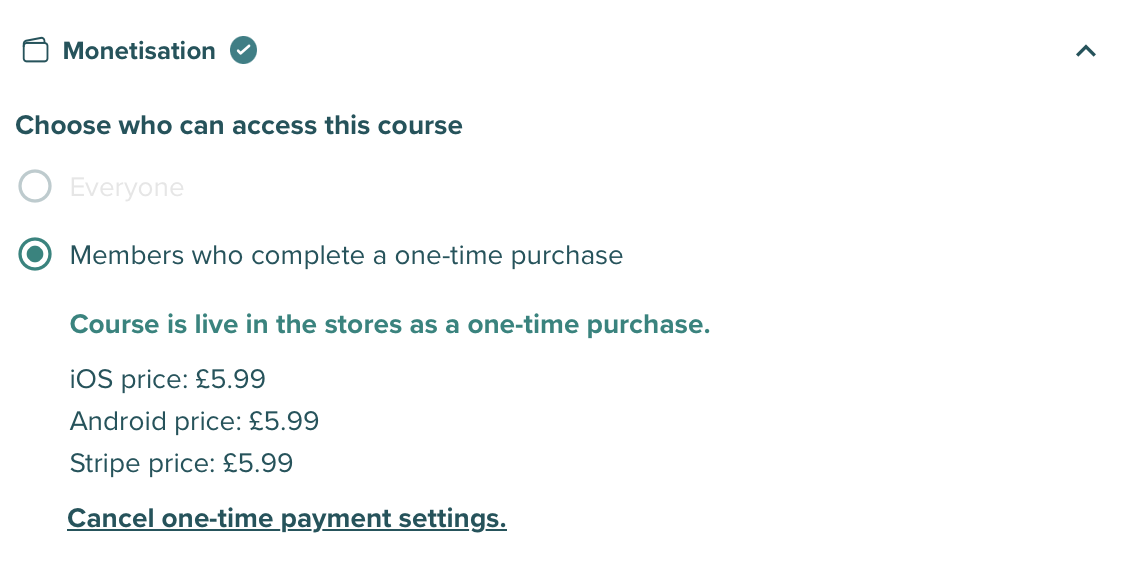Open Cancel one-time payment settings link
1128x576 pixels.
287,518
